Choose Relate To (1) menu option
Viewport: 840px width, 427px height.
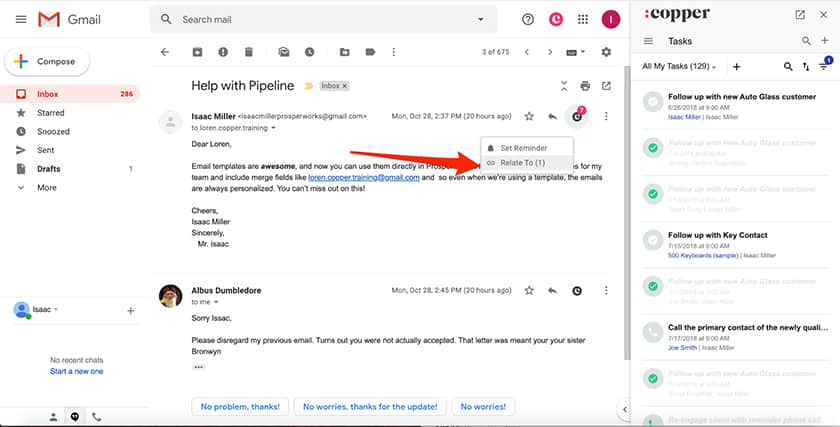click(x=527, y=163)
